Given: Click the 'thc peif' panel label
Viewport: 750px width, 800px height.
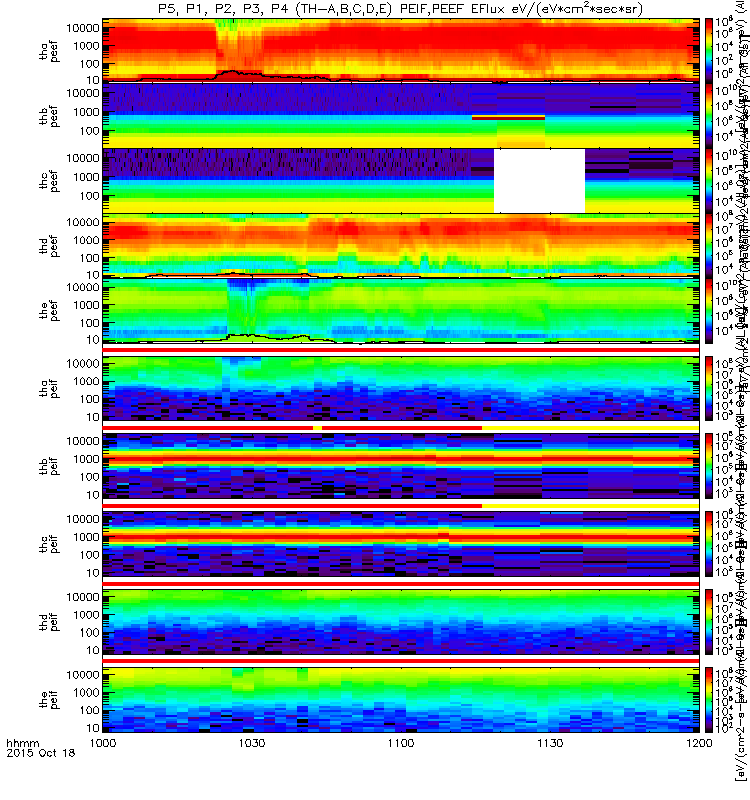Looking at the screenshot, I should tap(49, 544).
